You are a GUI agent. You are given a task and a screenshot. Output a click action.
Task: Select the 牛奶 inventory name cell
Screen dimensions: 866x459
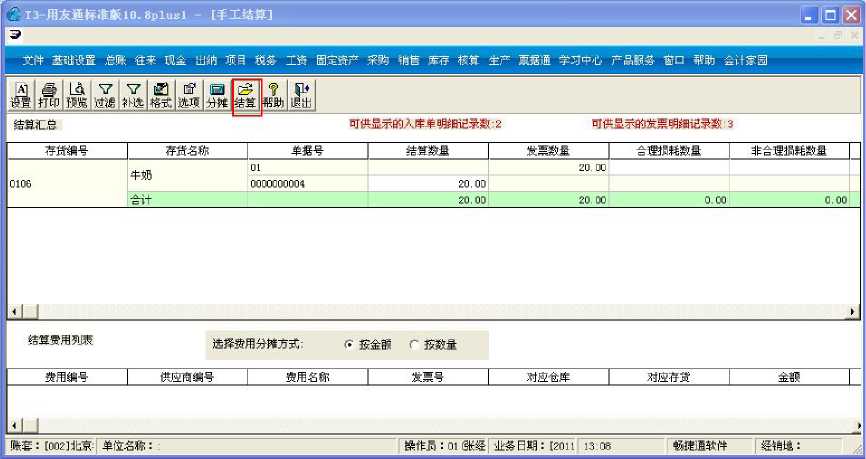[x=187, y=175]
